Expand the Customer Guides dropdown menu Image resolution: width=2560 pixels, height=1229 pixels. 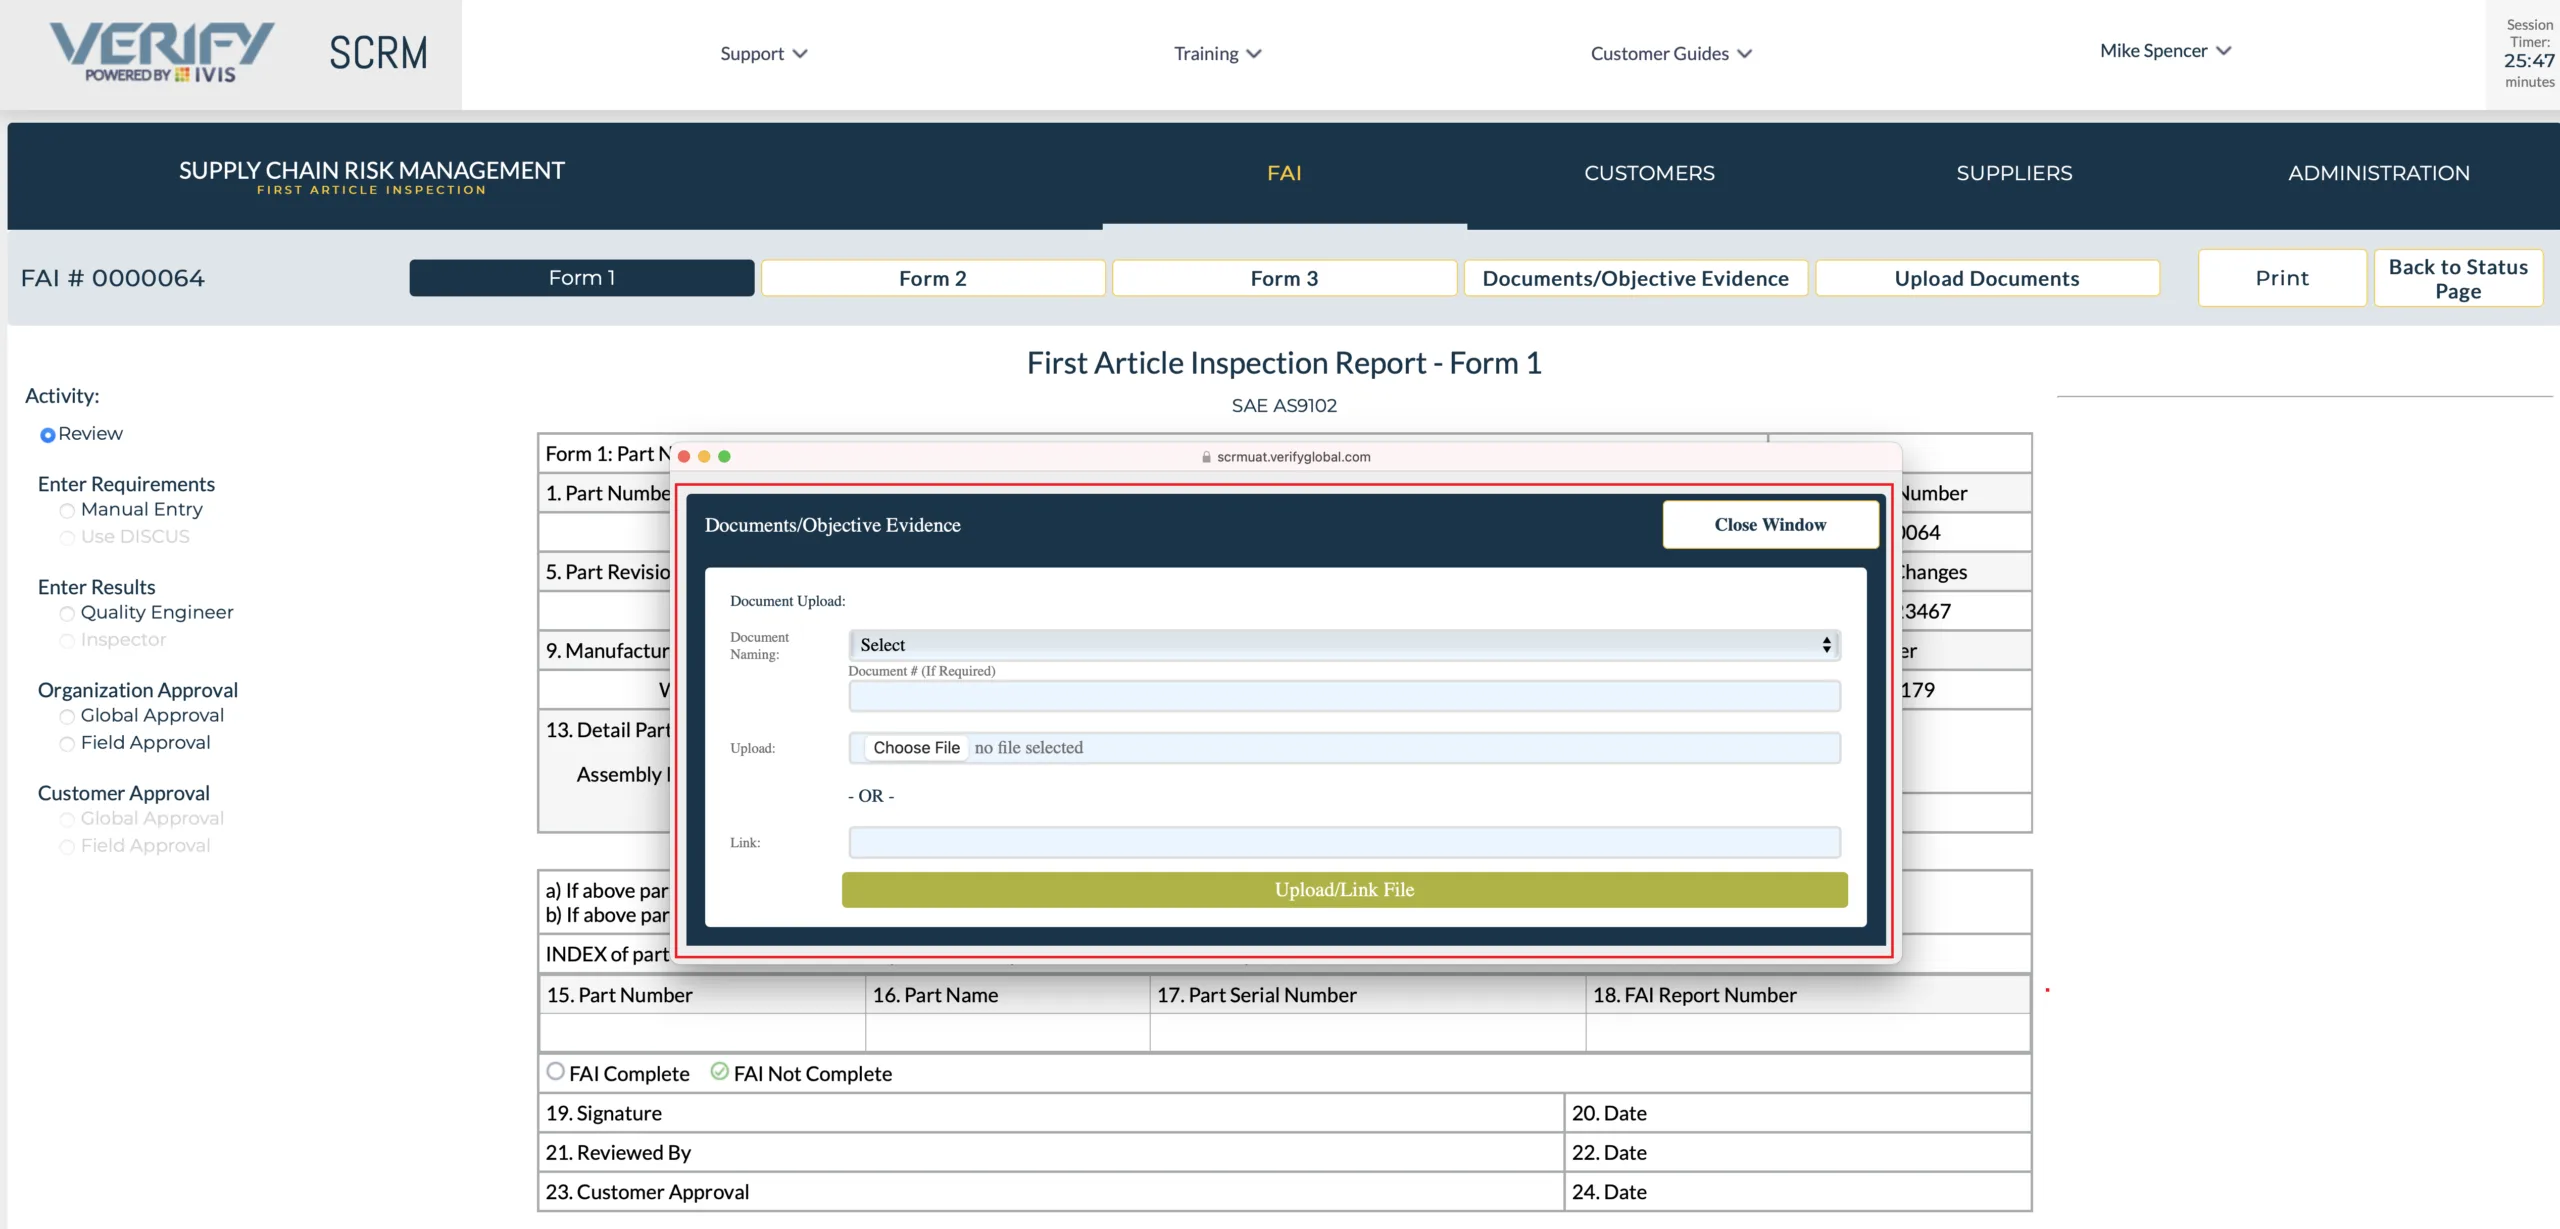1671,54
